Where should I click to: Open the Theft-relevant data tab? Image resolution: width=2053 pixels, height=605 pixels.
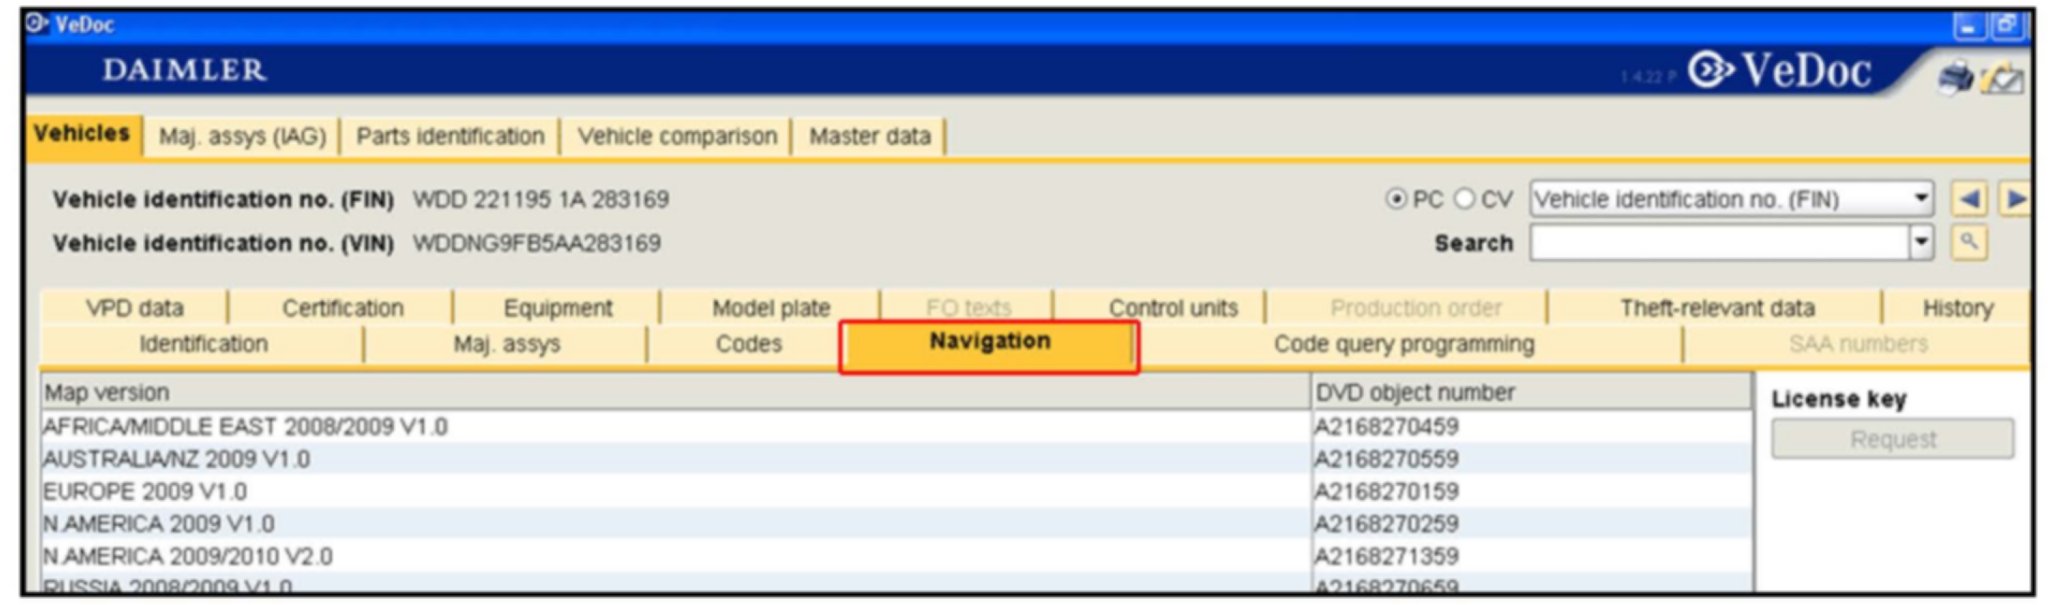click(x=1716, y=308)
